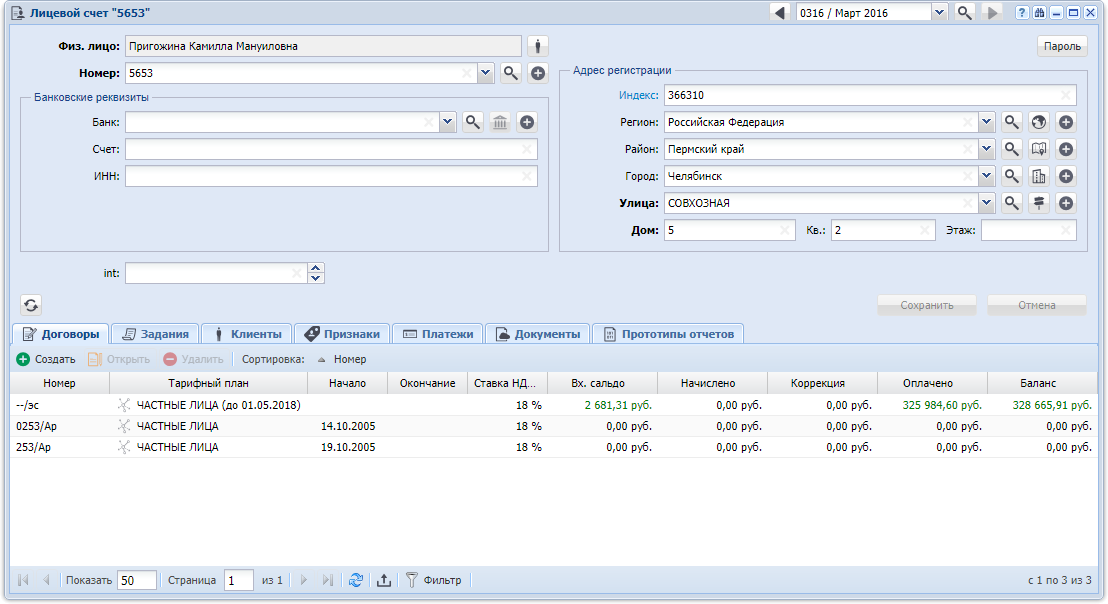Open the Регион dropdown list
This screenshot has height=604, width=1108.
coord(986,122)
